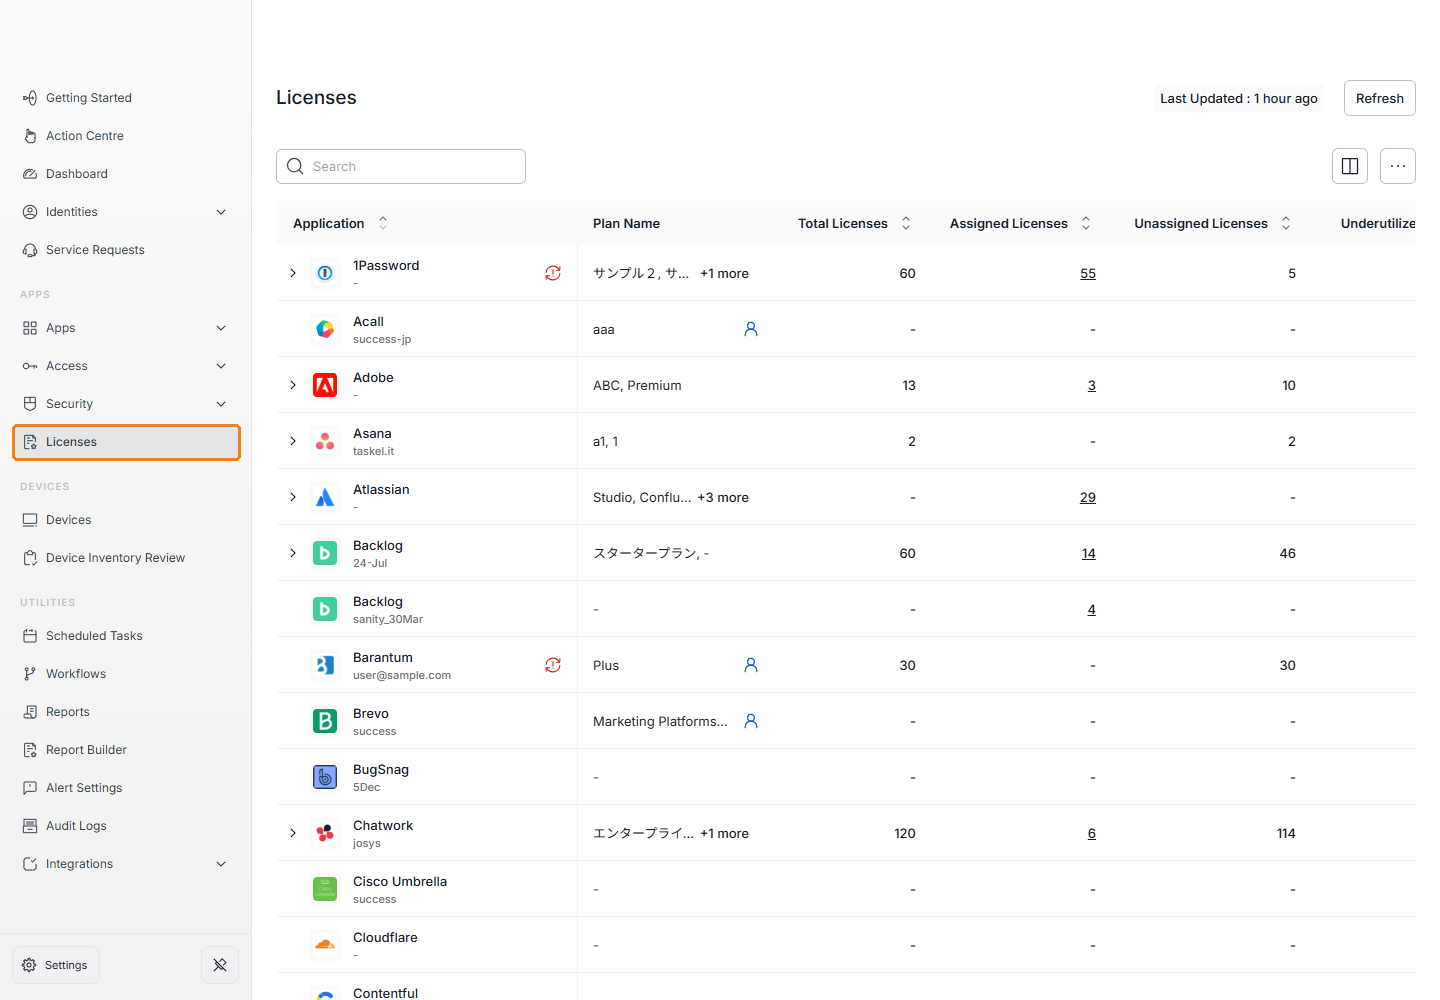The image size is (1440, 1000).
Task: Click the user icon in Acall plan cell
Action: (x=751, y=329)
